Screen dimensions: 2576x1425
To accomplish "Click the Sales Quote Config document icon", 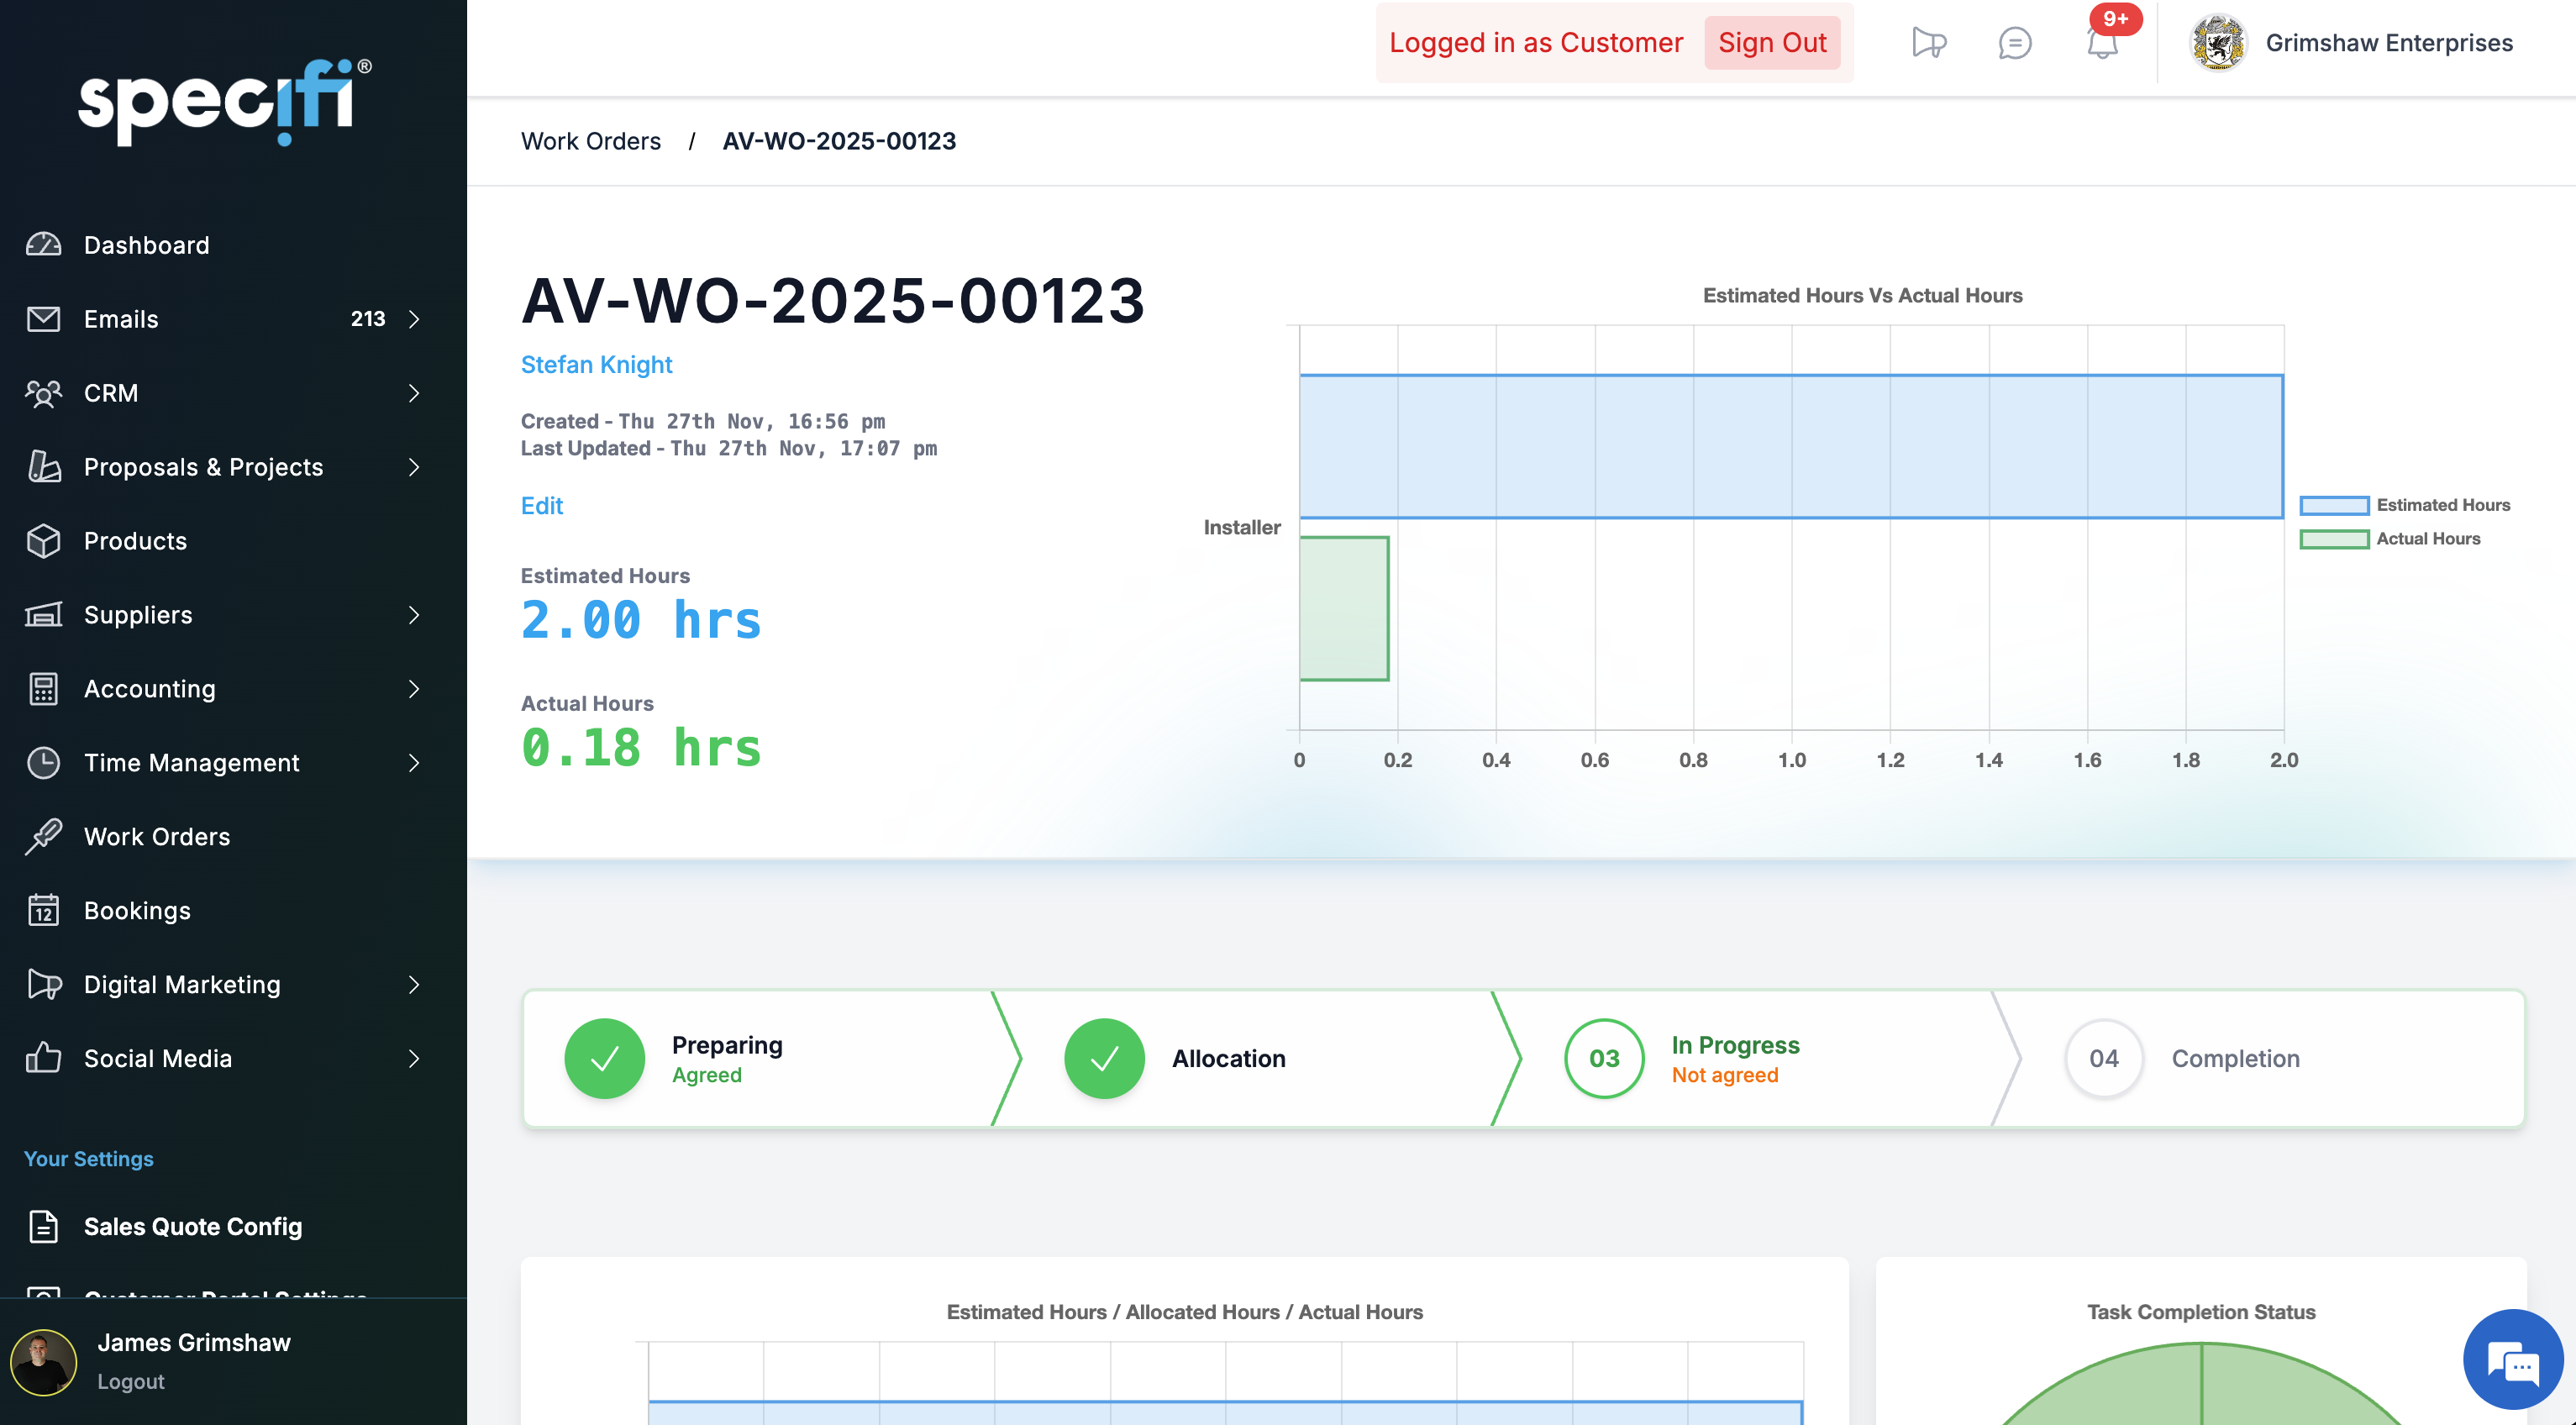I will (43, 1226).
